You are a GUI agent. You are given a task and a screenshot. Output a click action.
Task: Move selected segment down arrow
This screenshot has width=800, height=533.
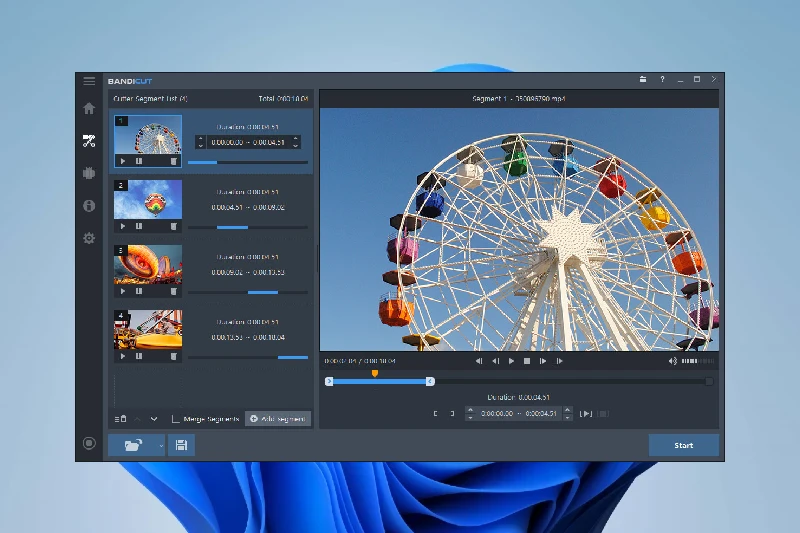pos(154,419)
